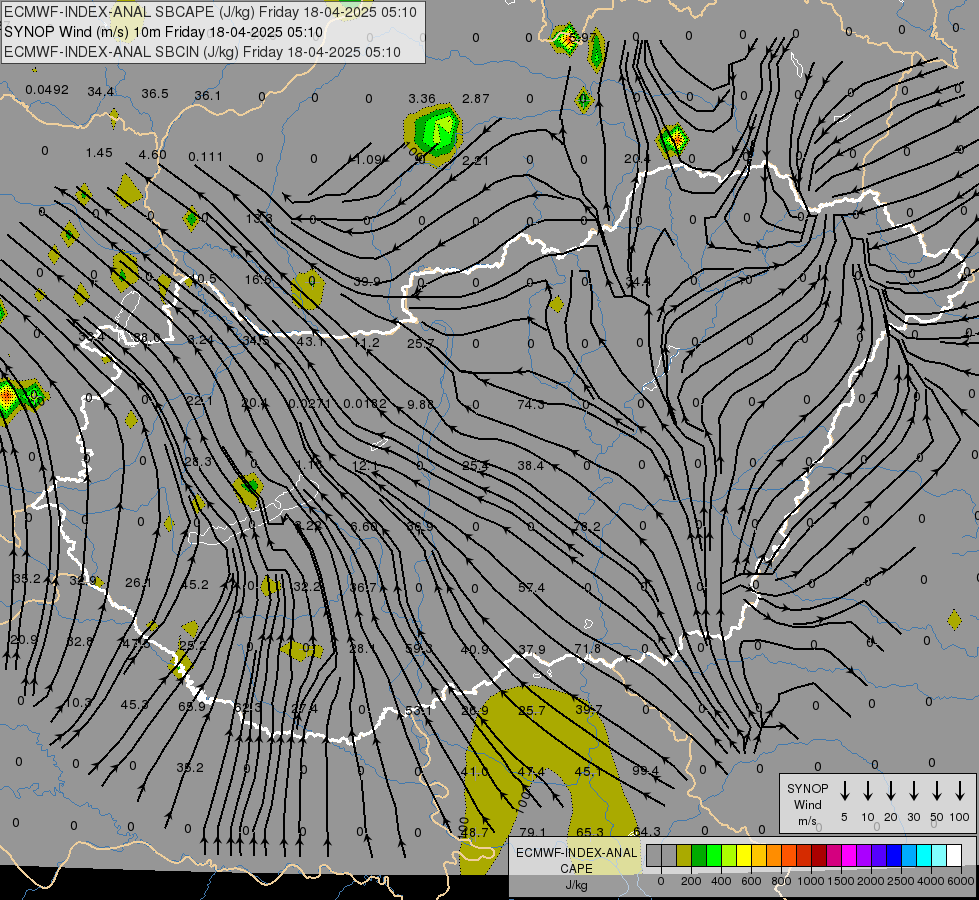Click the 'ECMWF-INDEX-ANAL SBCAPE' header line
This screenshot has height=900, width=979.
pyautogui.click(x=210, y=12)
